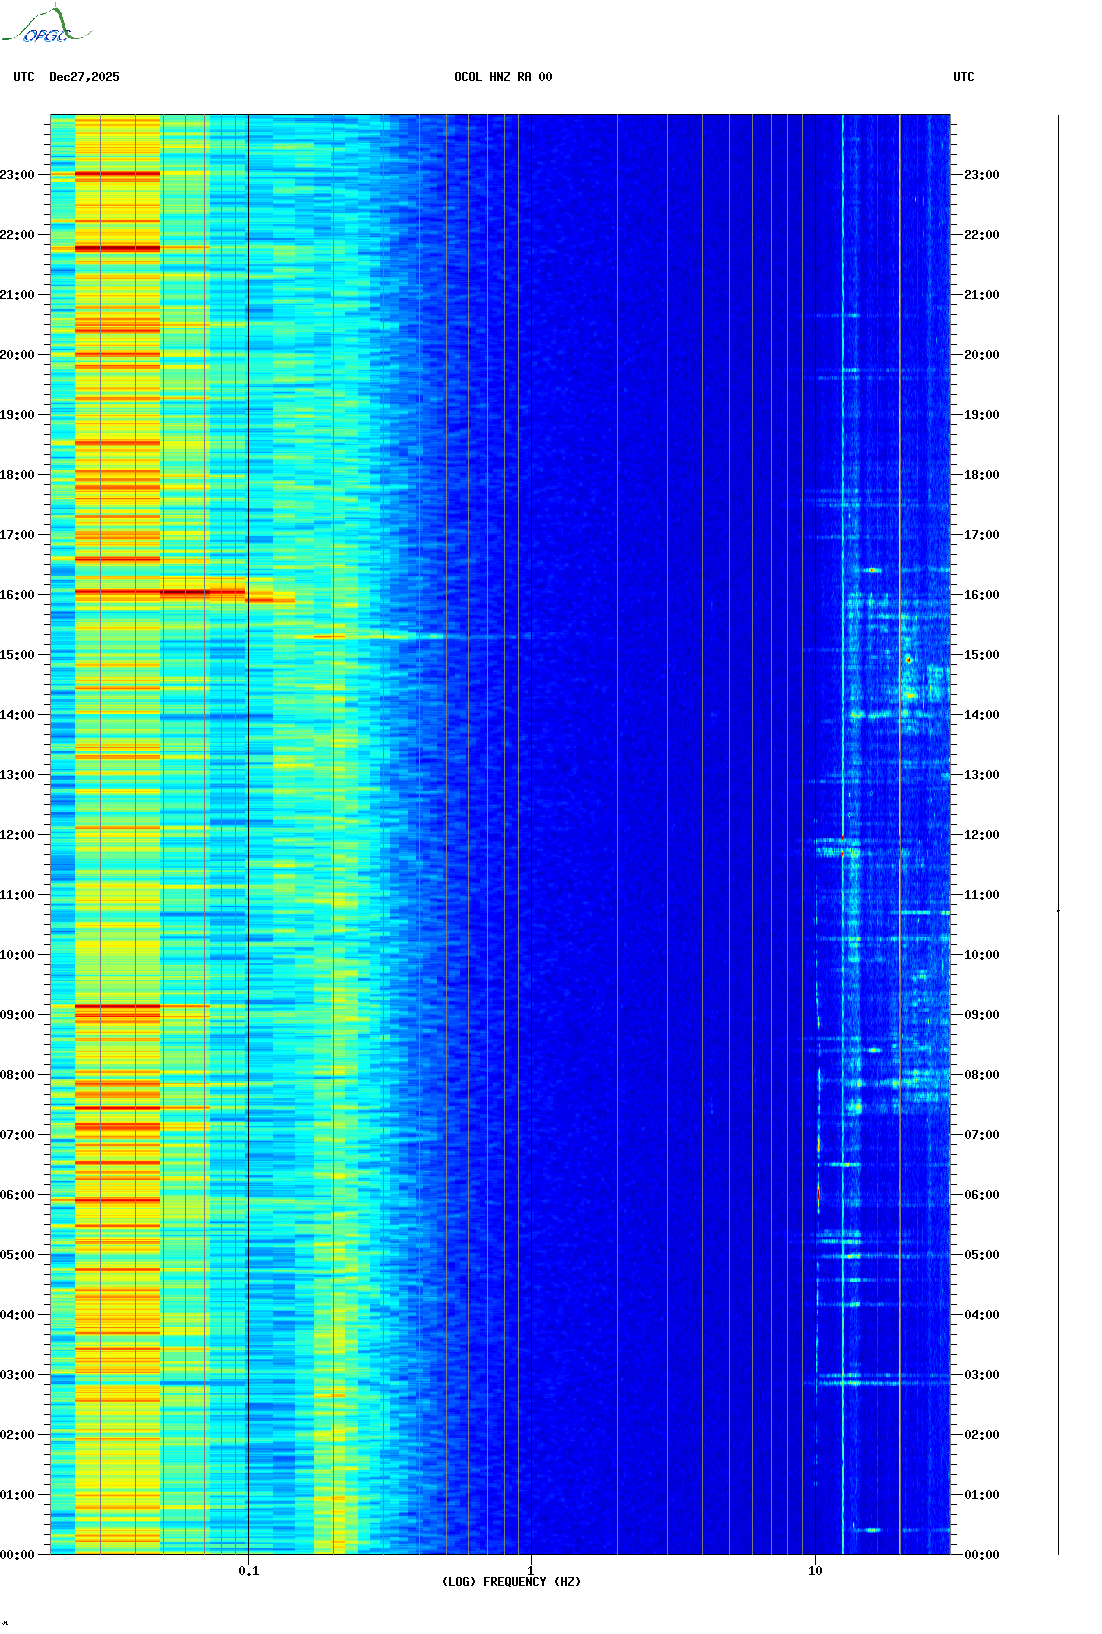Click 04:00 on the right time axis
This screenshot has height=1634, width=1102.
pyautogui.click(x=982, y=1315)
